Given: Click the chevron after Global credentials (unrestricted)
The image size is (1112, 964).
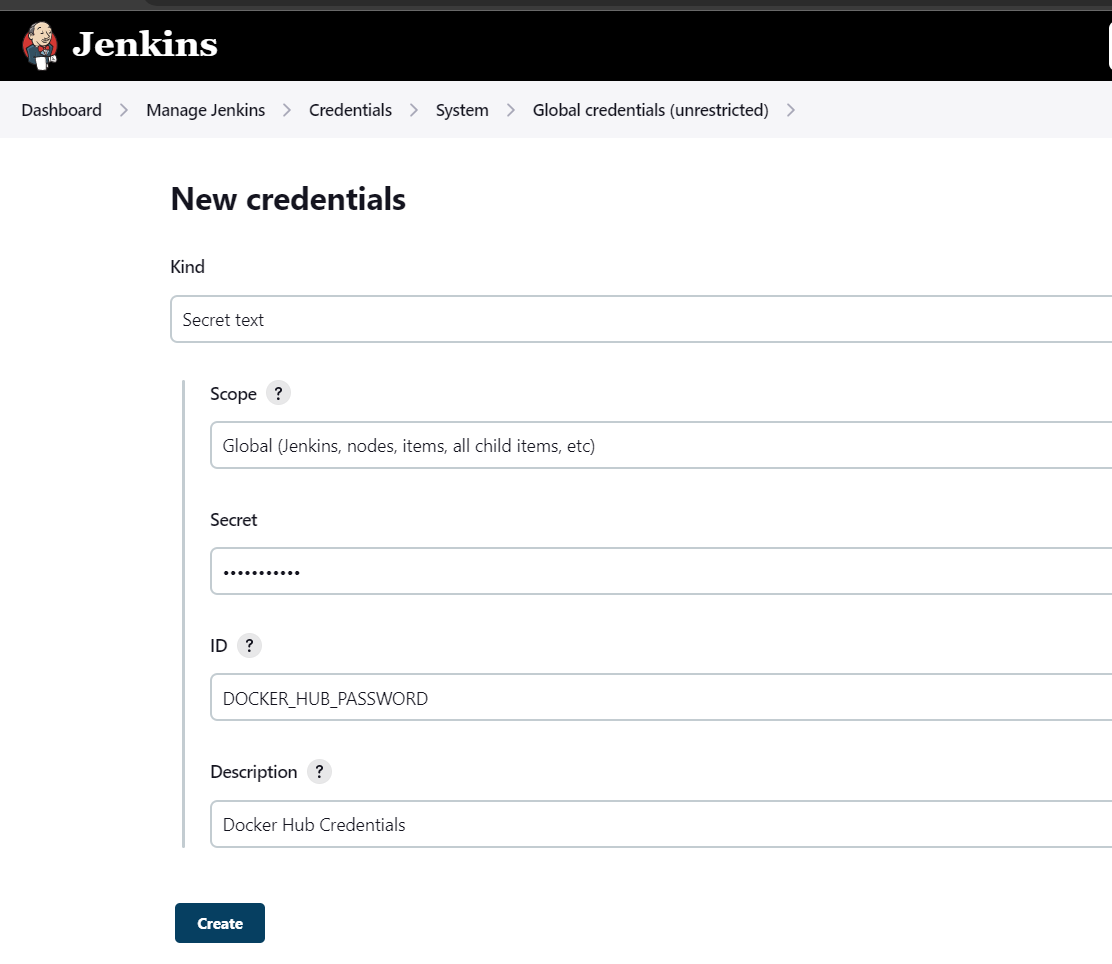Looking at the screenshot, I should coord(790,110).
